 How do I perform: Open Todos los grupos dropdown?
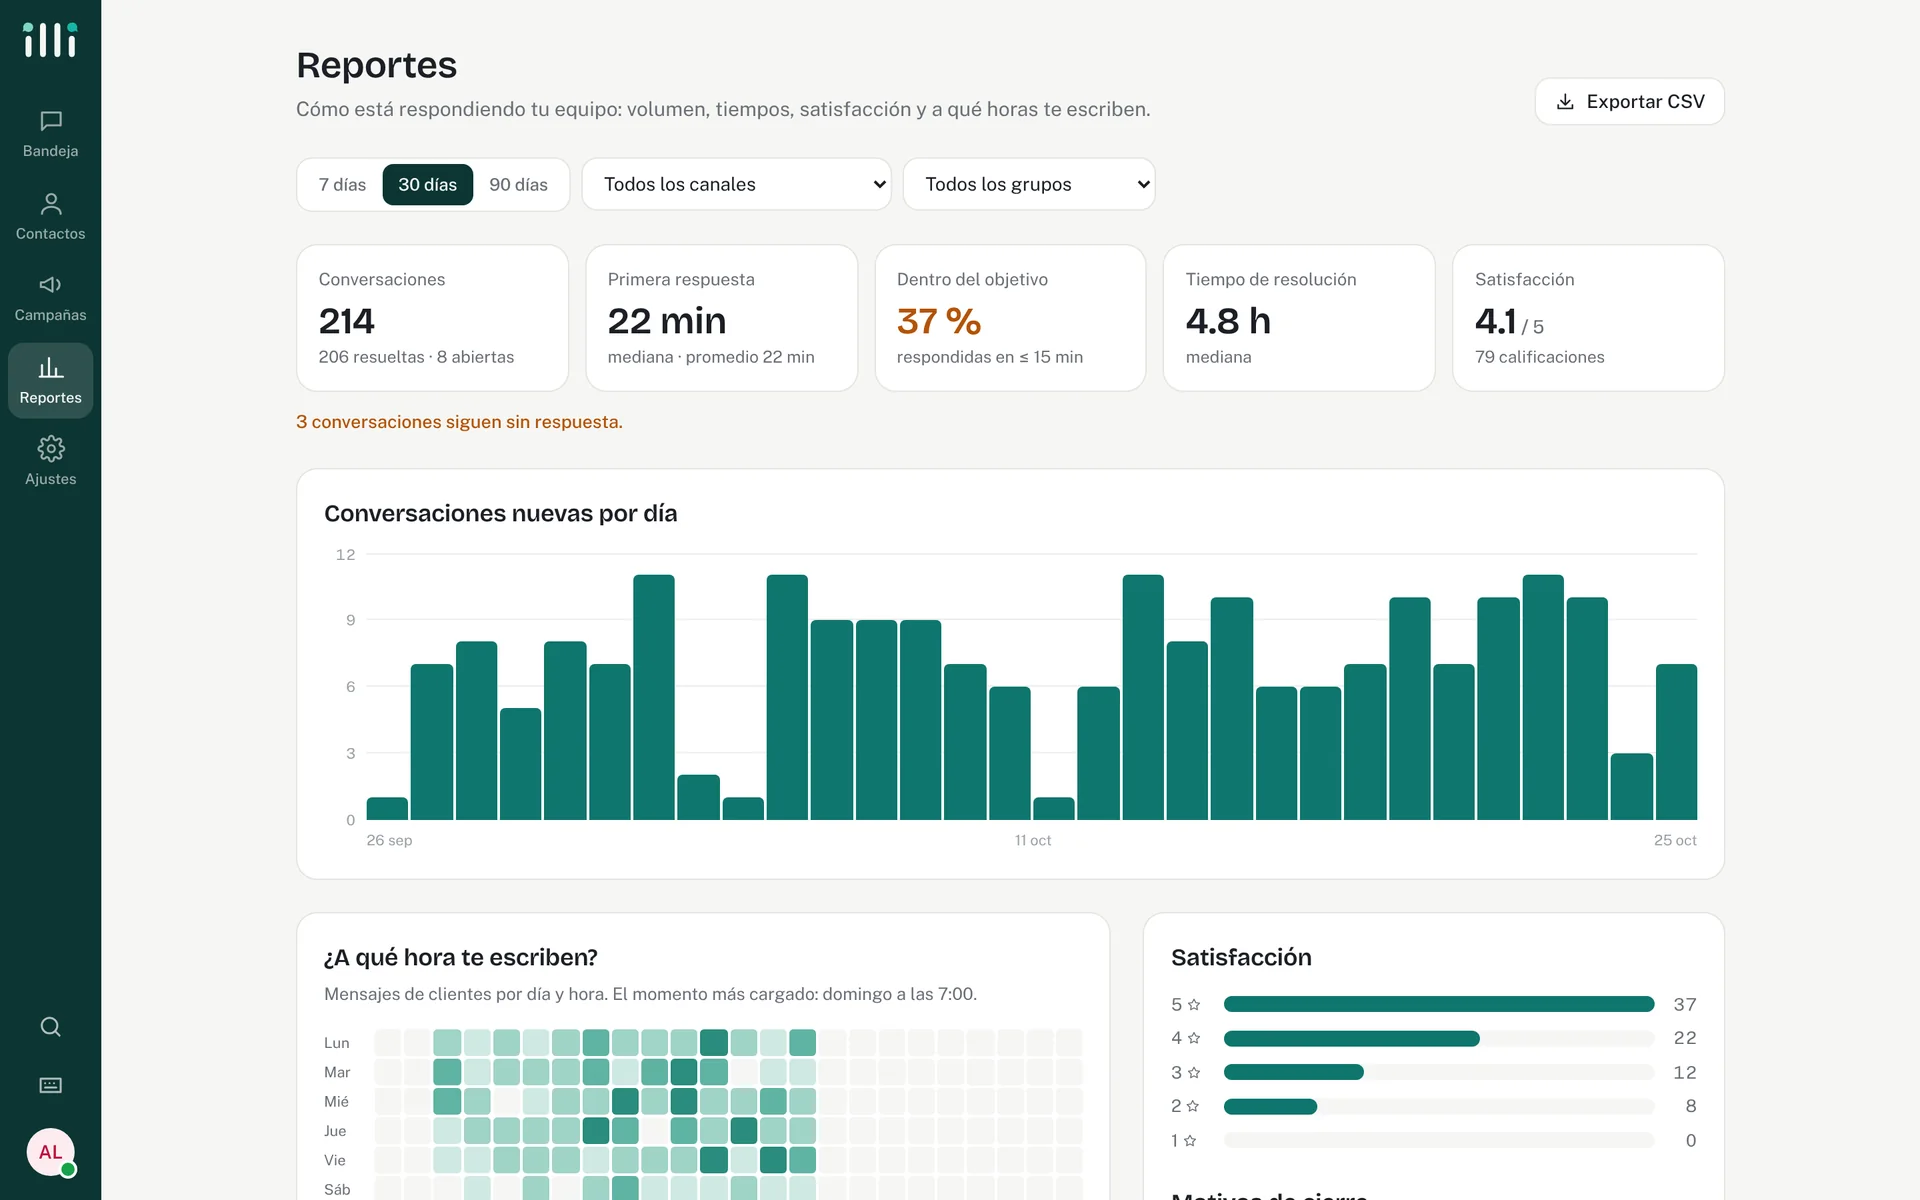(x=1029, y=184)
